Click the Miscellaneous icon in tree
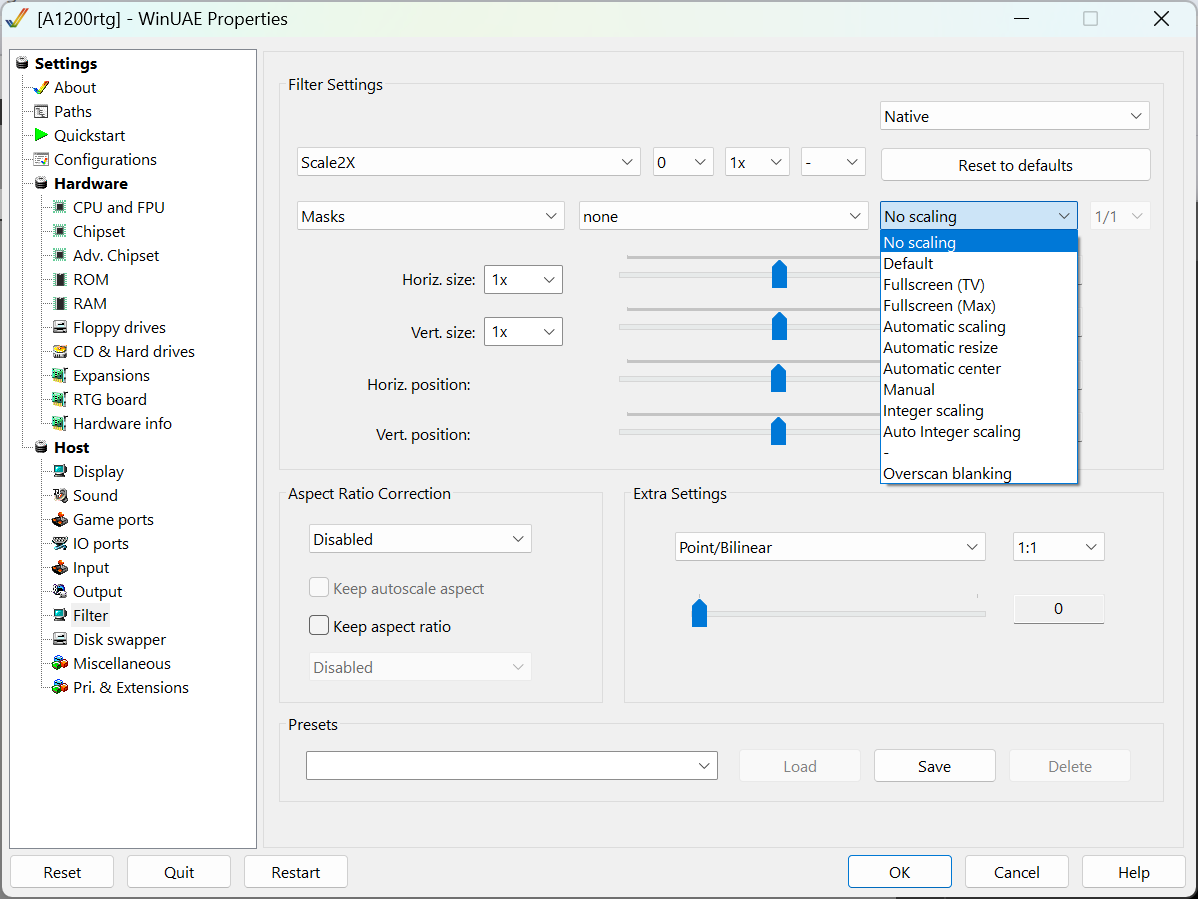This screenshot has width=1198, height=899. 60,663
